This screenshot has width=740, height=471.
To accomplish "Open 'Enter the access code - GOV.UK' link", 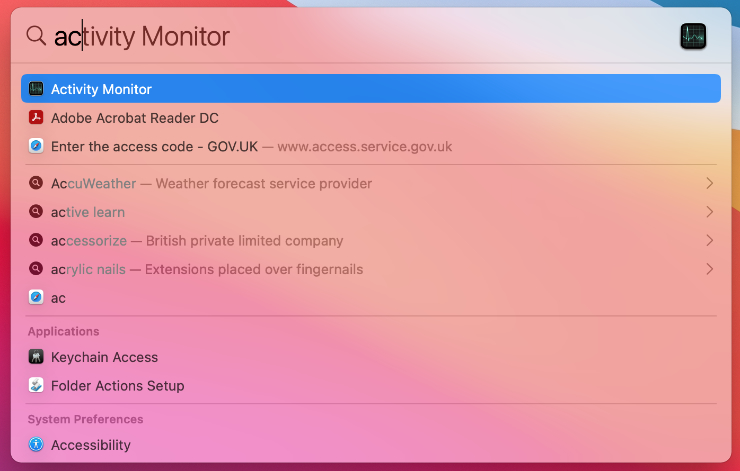I will [371, 146].
